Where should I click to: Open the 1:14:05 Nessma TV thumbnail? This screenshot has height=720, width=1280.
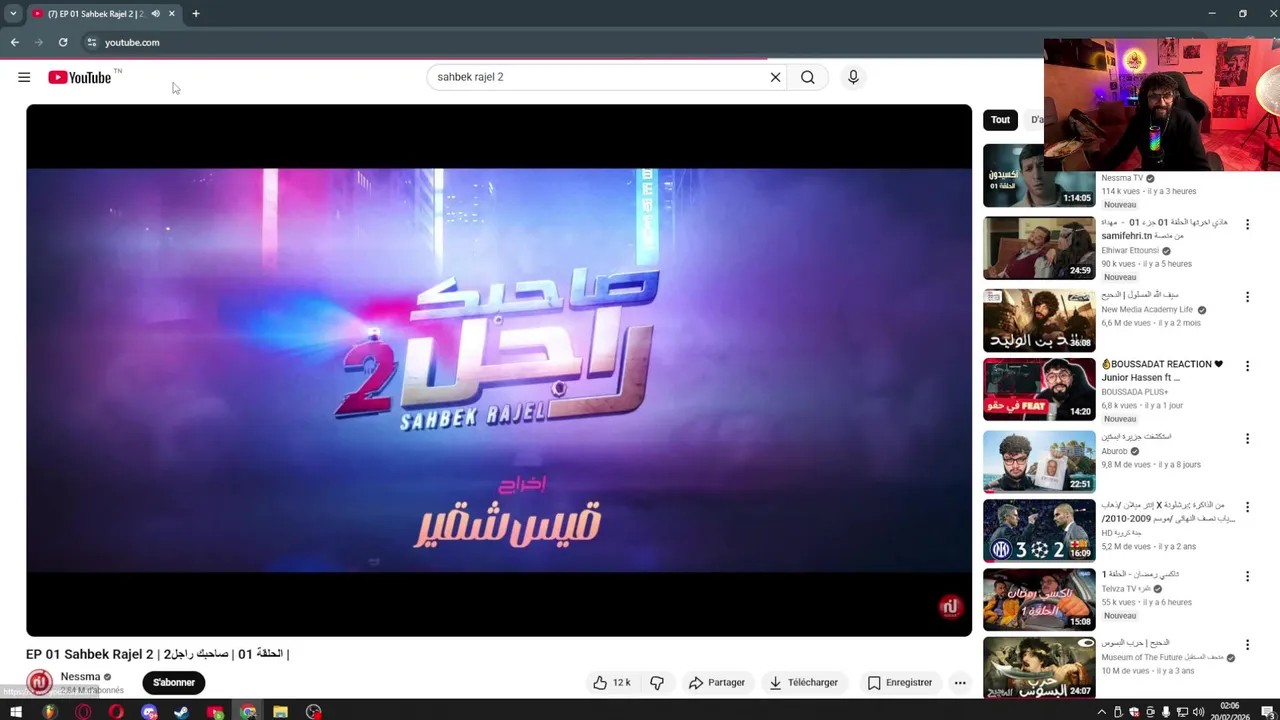click(x=1039, y=175)
